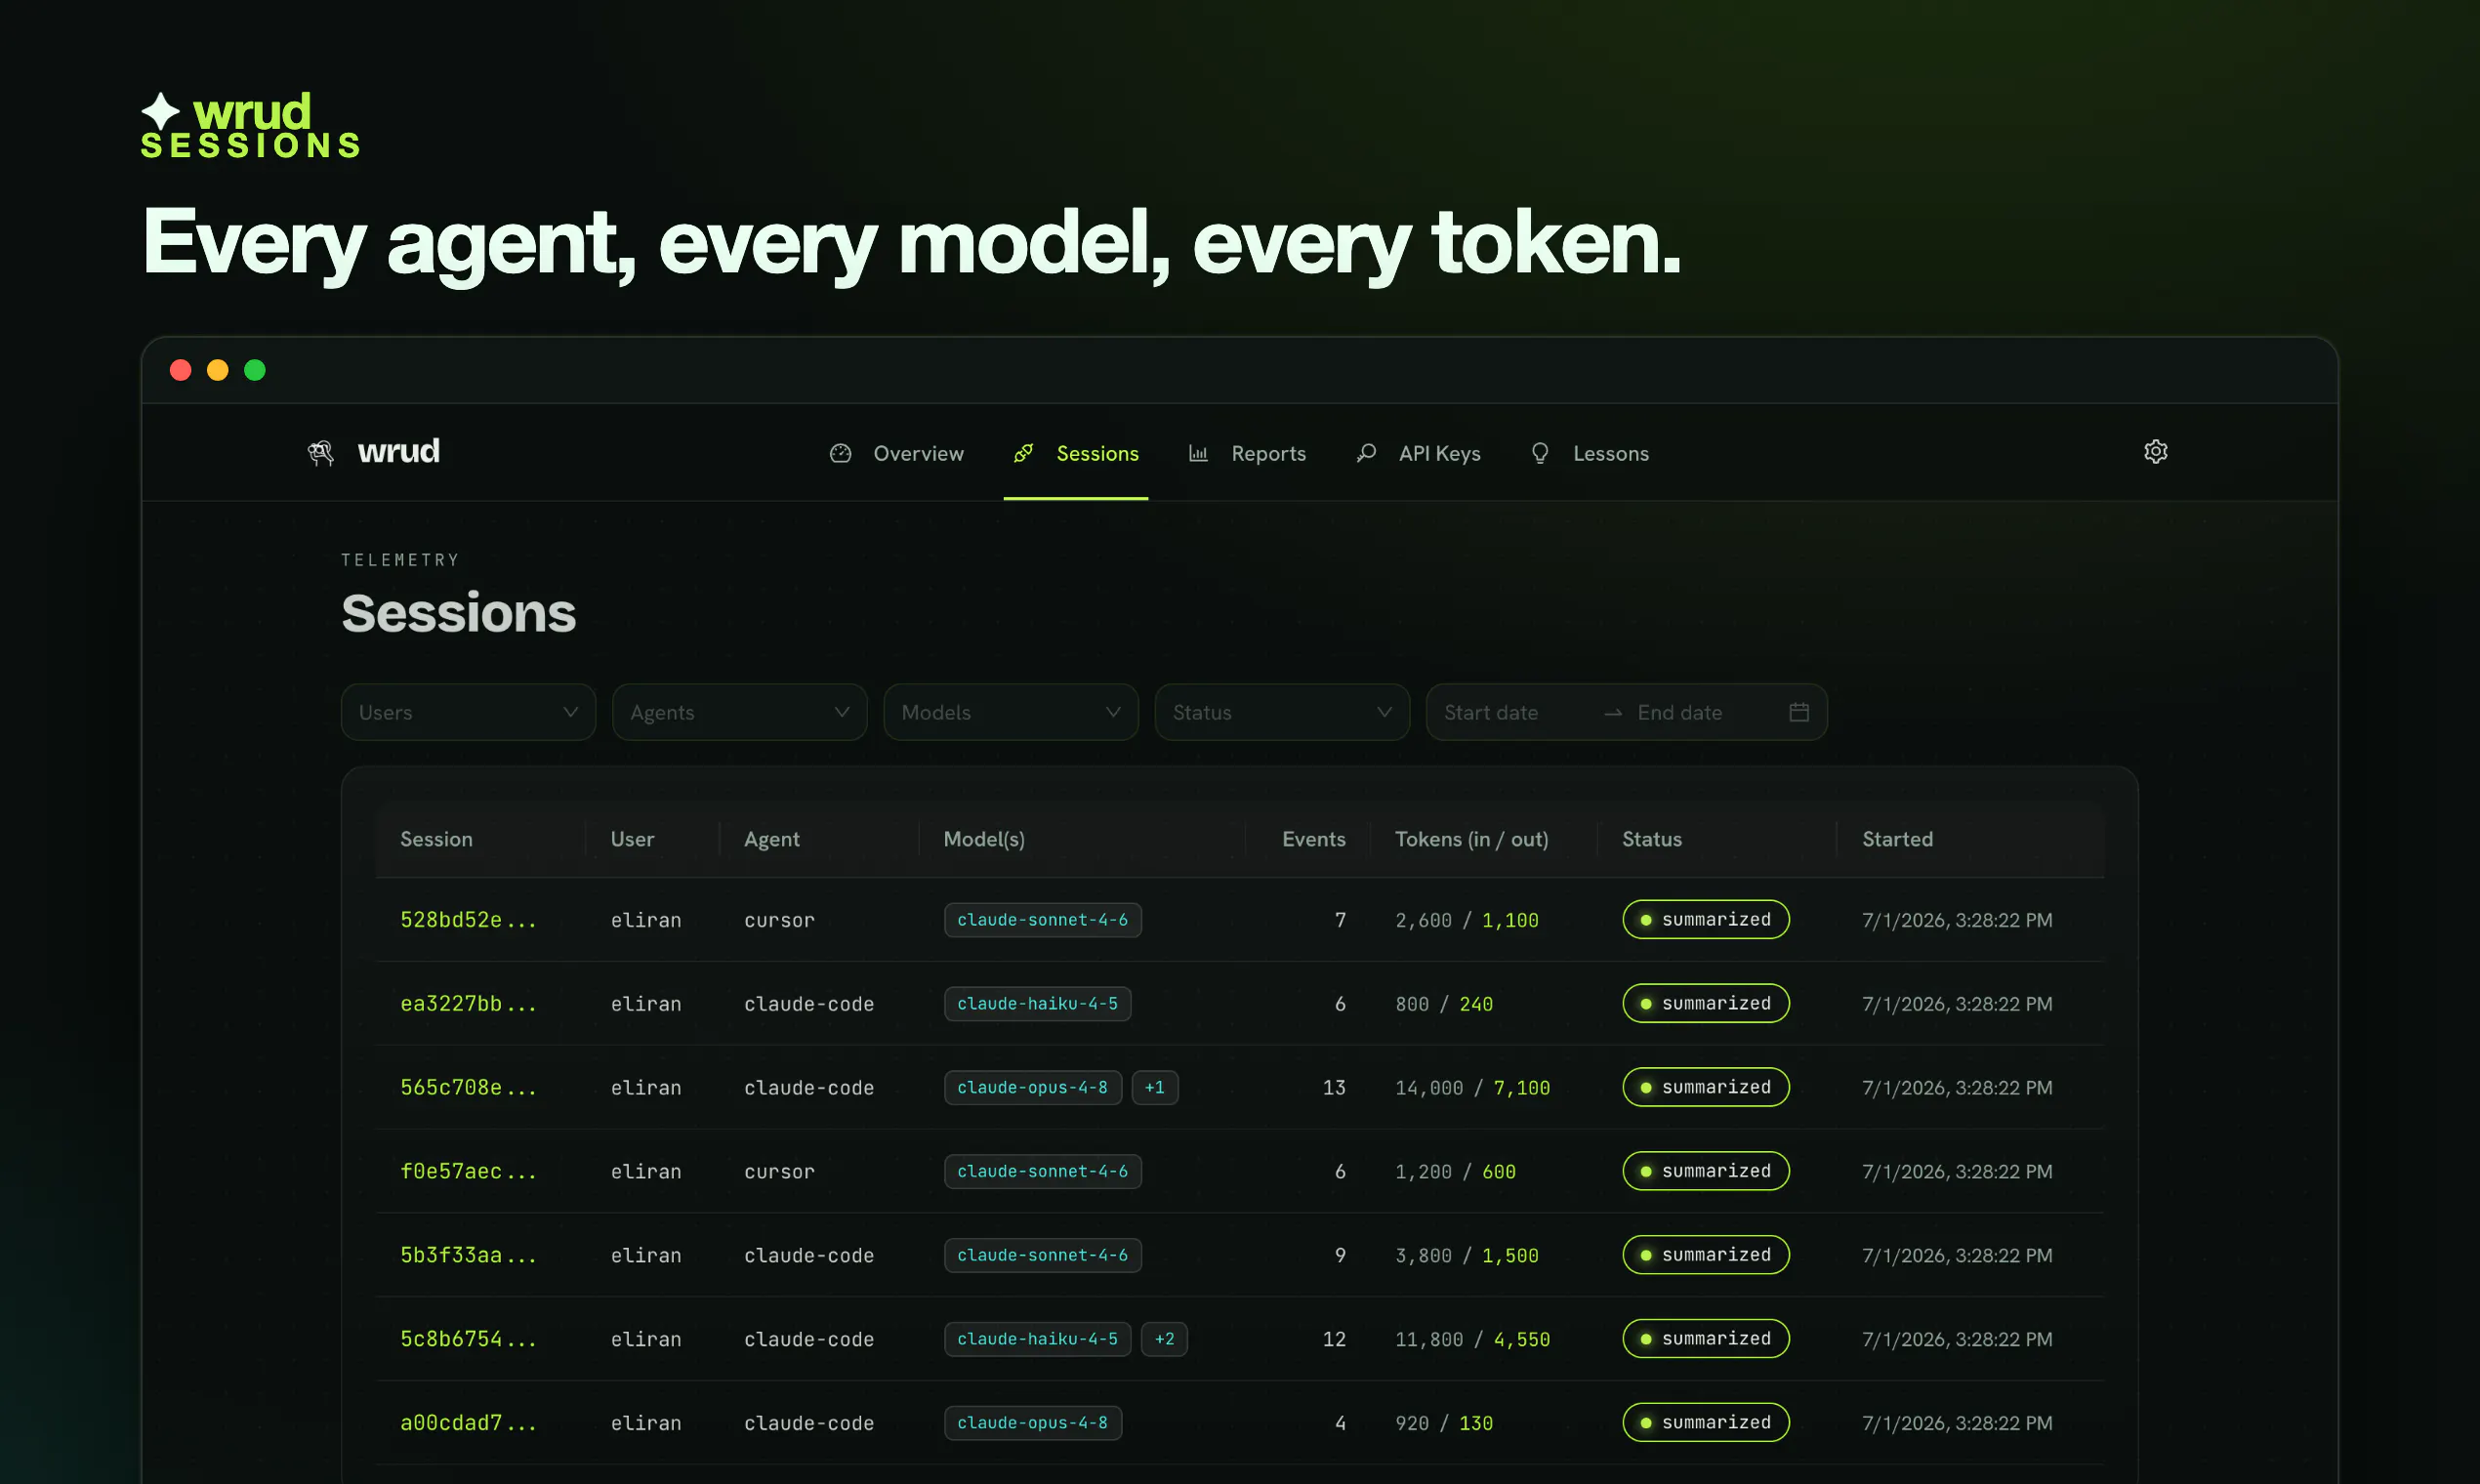Click token count 2,600 / 1,100
The width and height of the screenshot is (2480, 1484).
pos(1467,920)
